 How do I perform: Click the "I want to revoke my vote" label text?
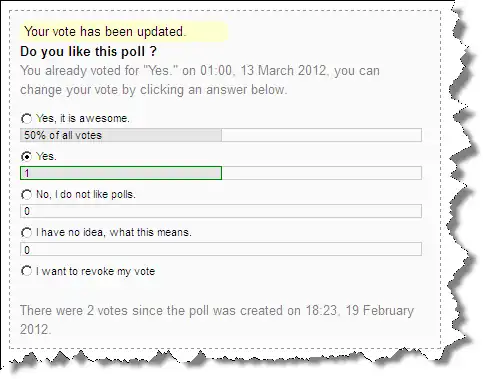pos(95,271)
